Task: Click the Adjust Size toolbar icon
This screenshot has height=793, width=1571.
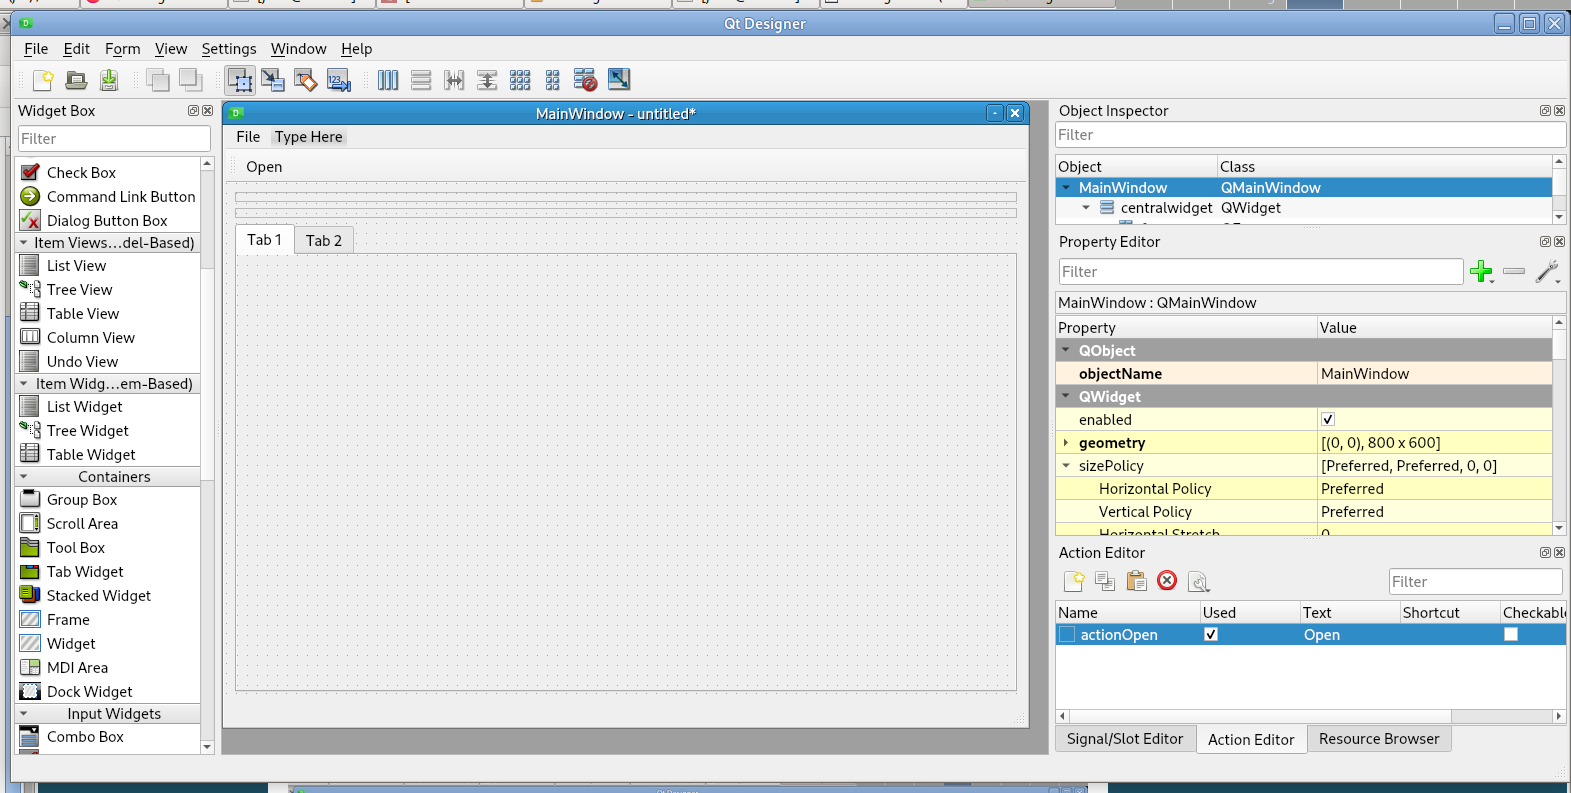Action: (619, 80)
